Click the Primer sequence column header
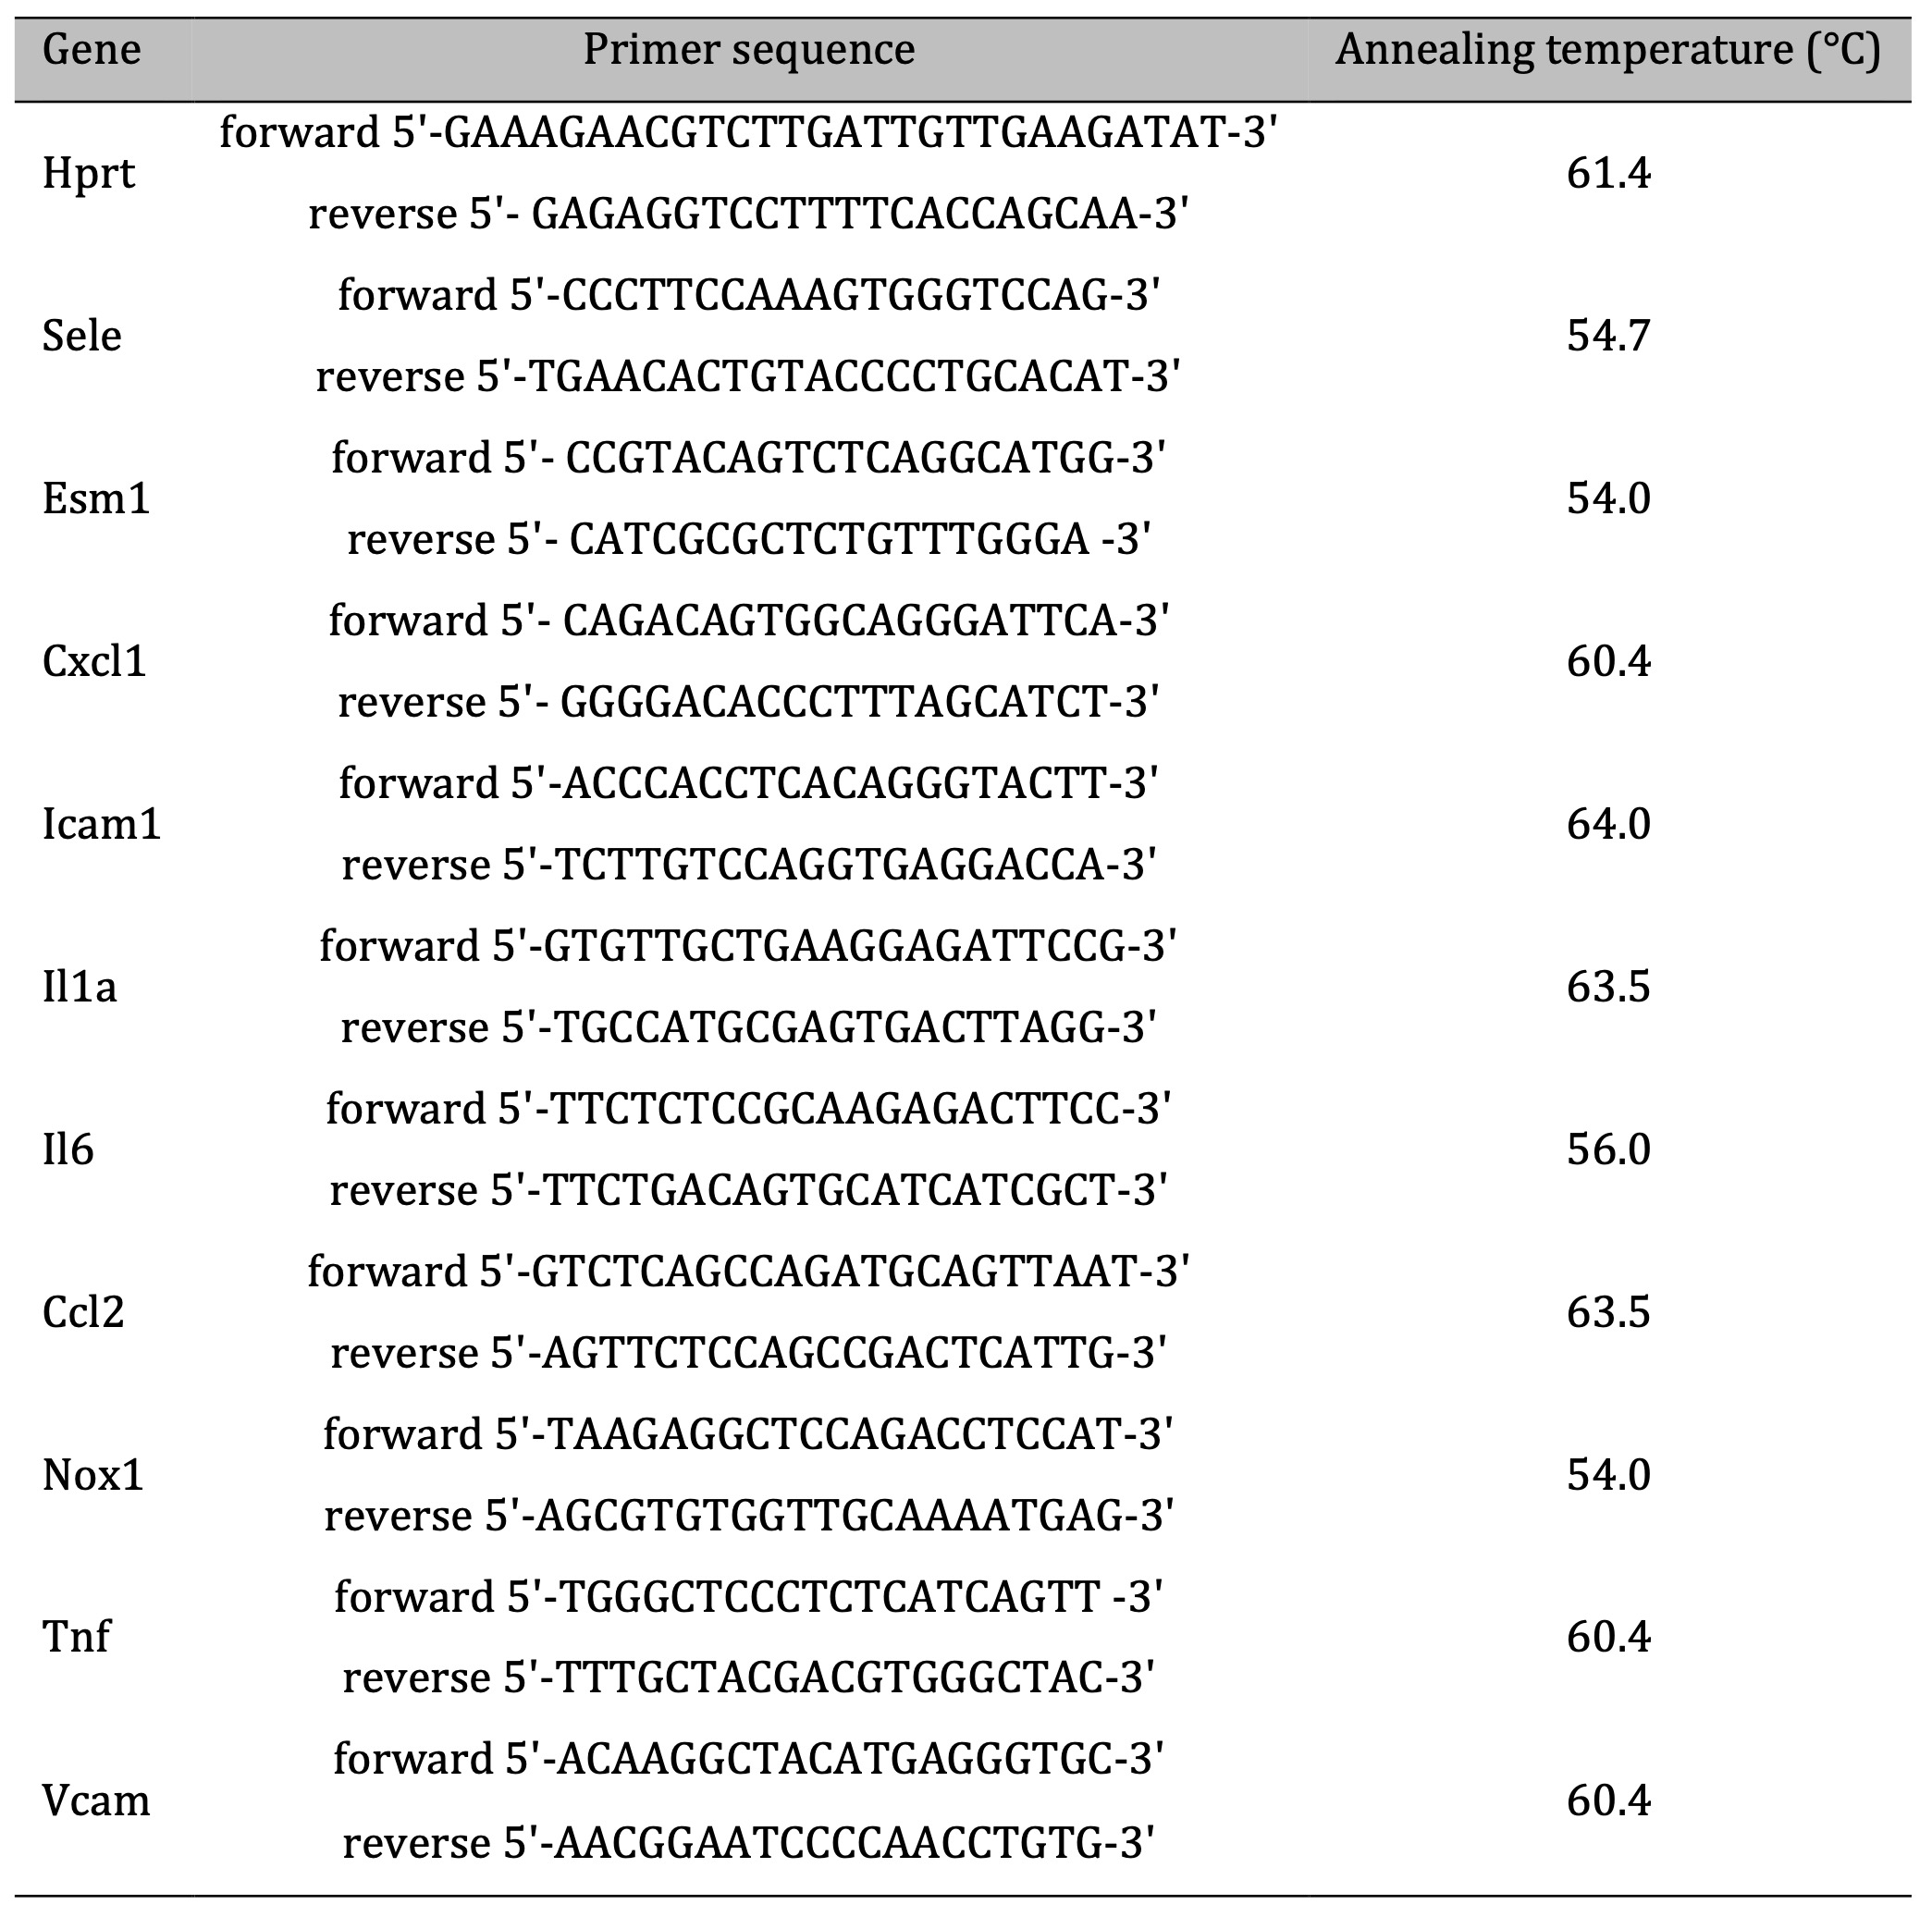 click(749, 50)
